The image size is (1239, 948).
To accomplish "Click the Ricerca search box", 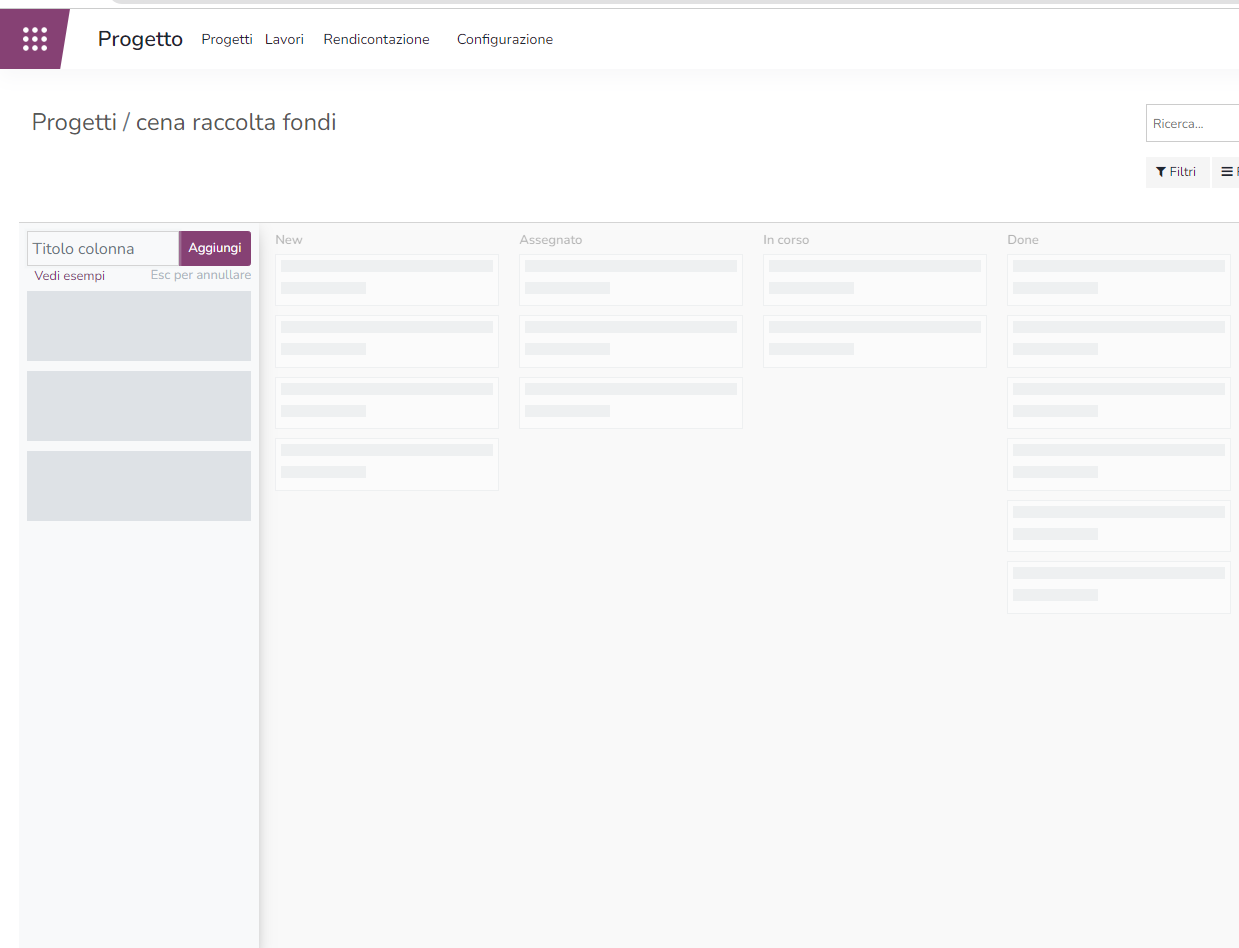I will [x=1192, y=124].
